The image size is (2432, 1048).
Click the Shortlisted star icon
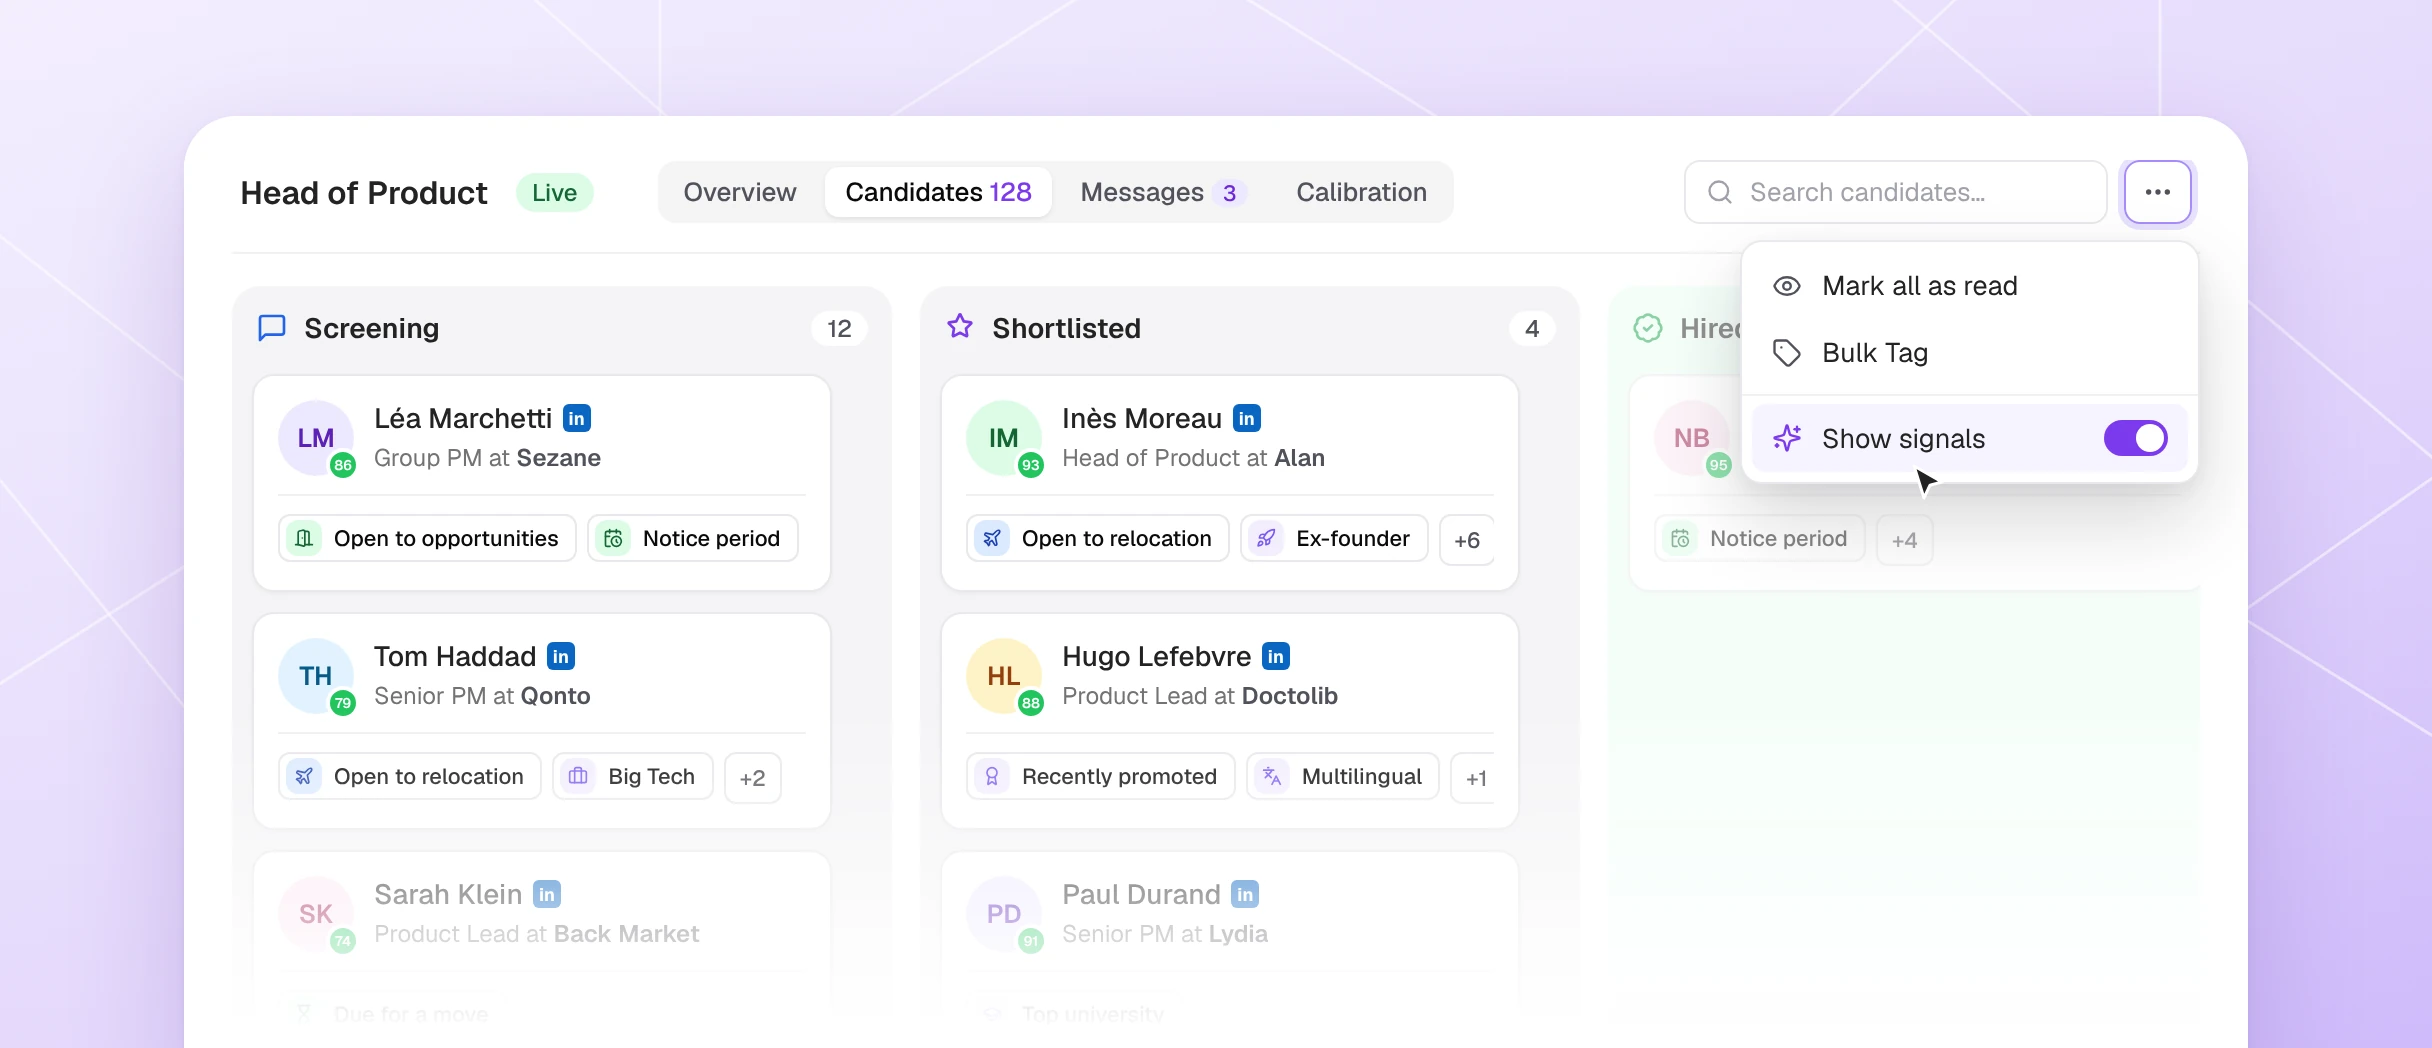click(960, 327)
